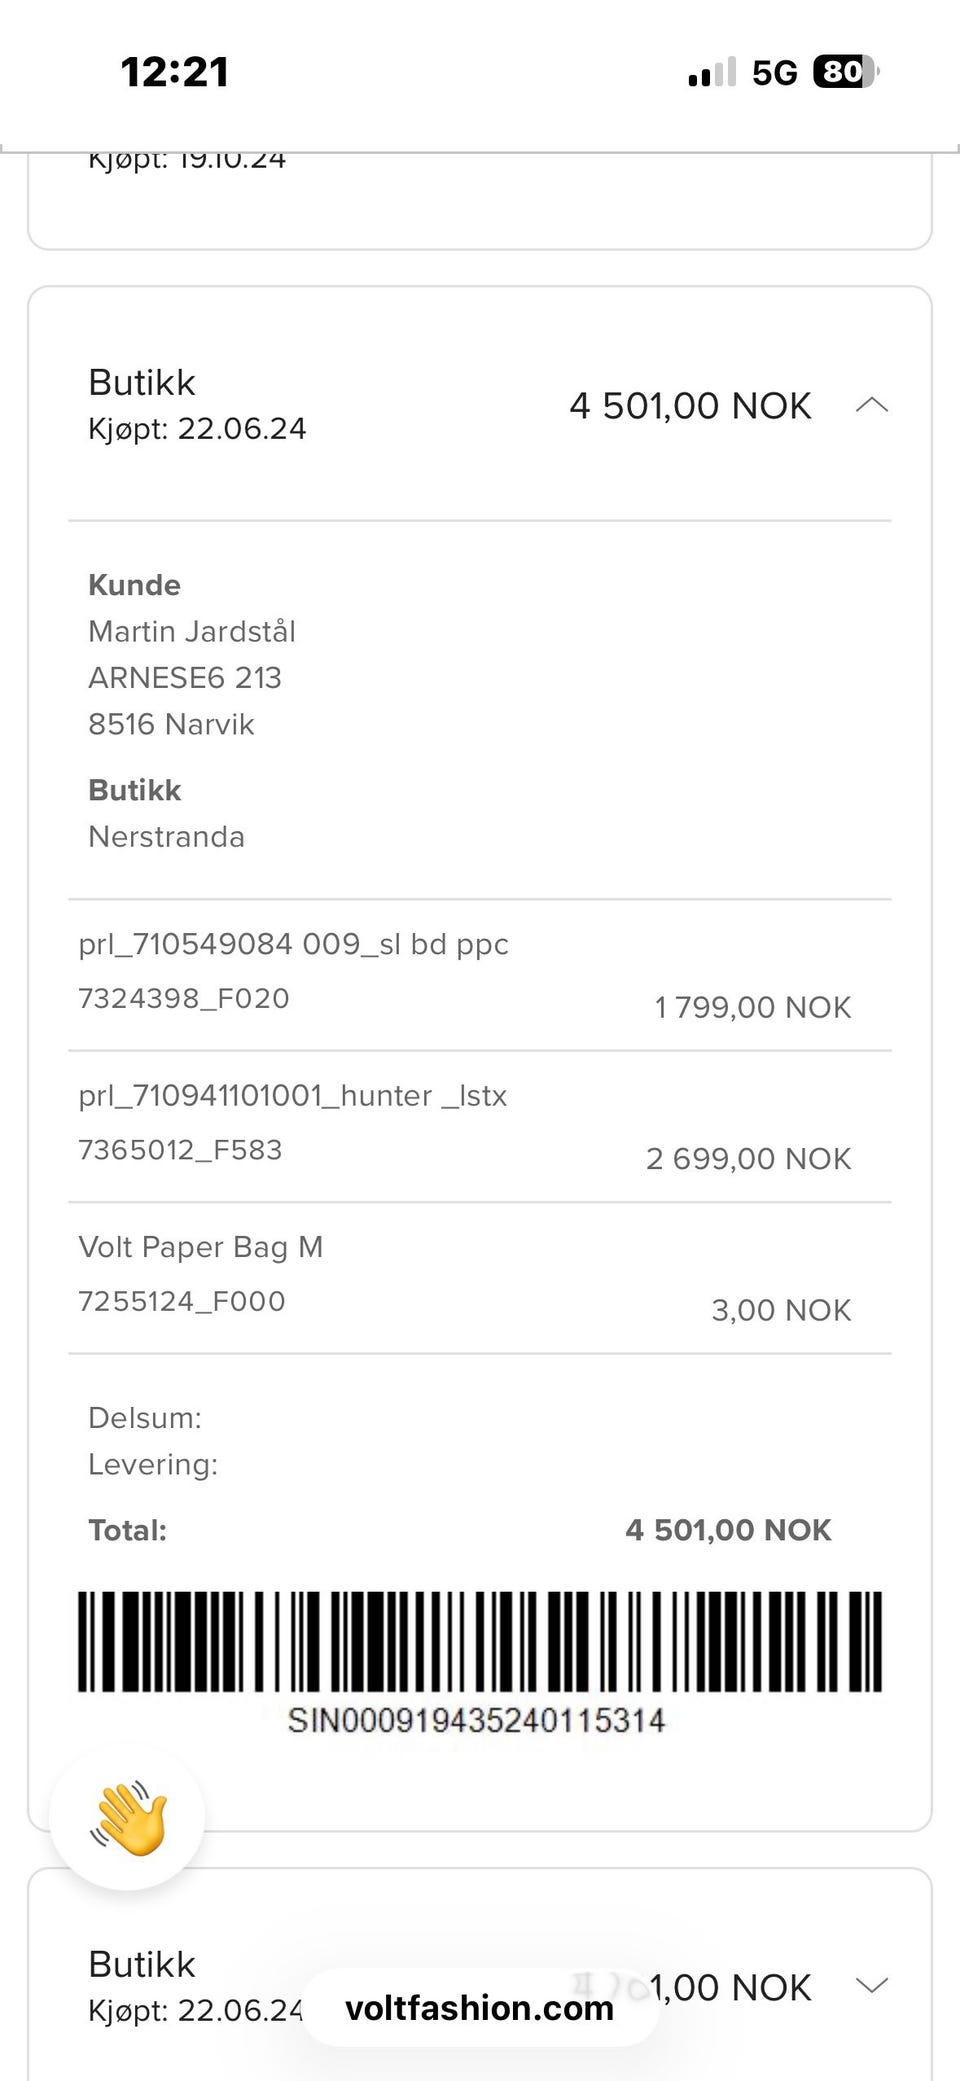Tap the customer name Martin Jardstål

point(192,631)
